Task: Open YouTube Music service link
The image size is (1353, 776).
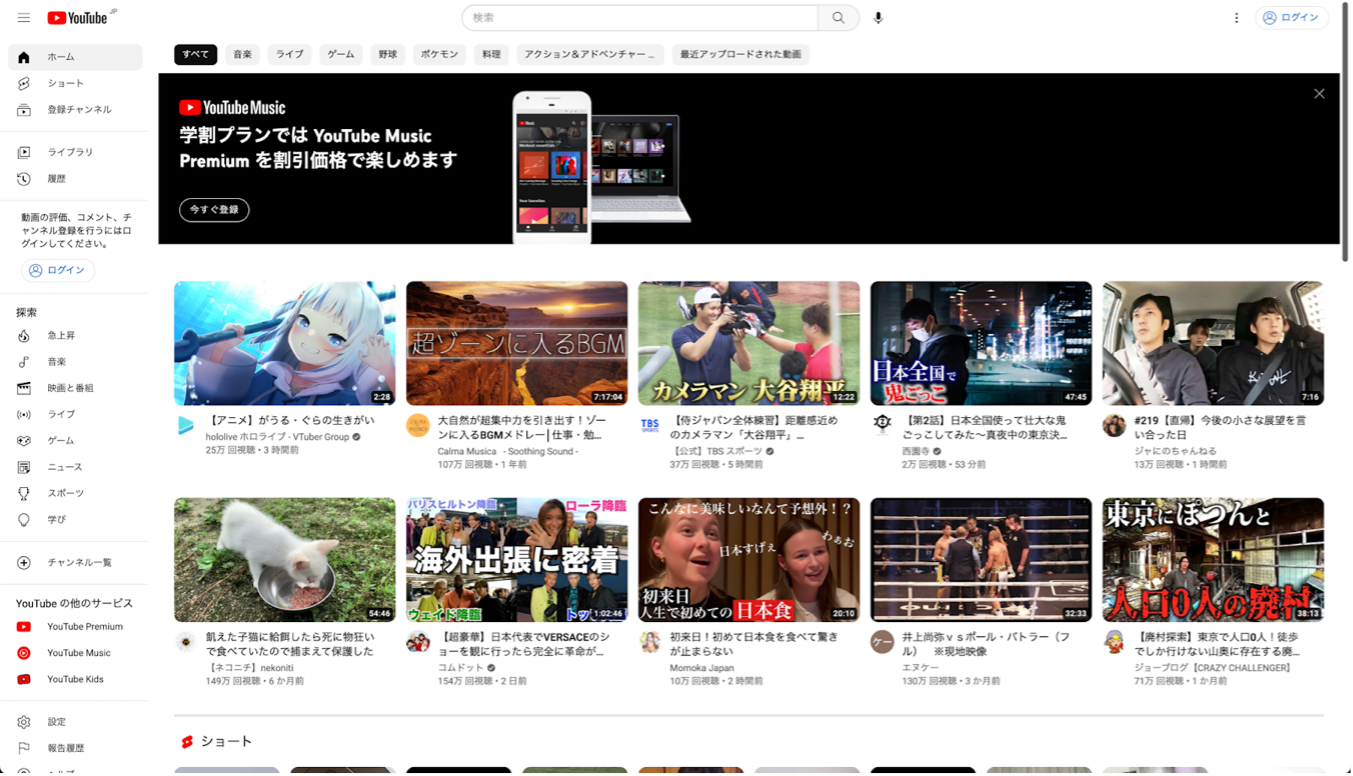Action: click(x=78, y=653)
